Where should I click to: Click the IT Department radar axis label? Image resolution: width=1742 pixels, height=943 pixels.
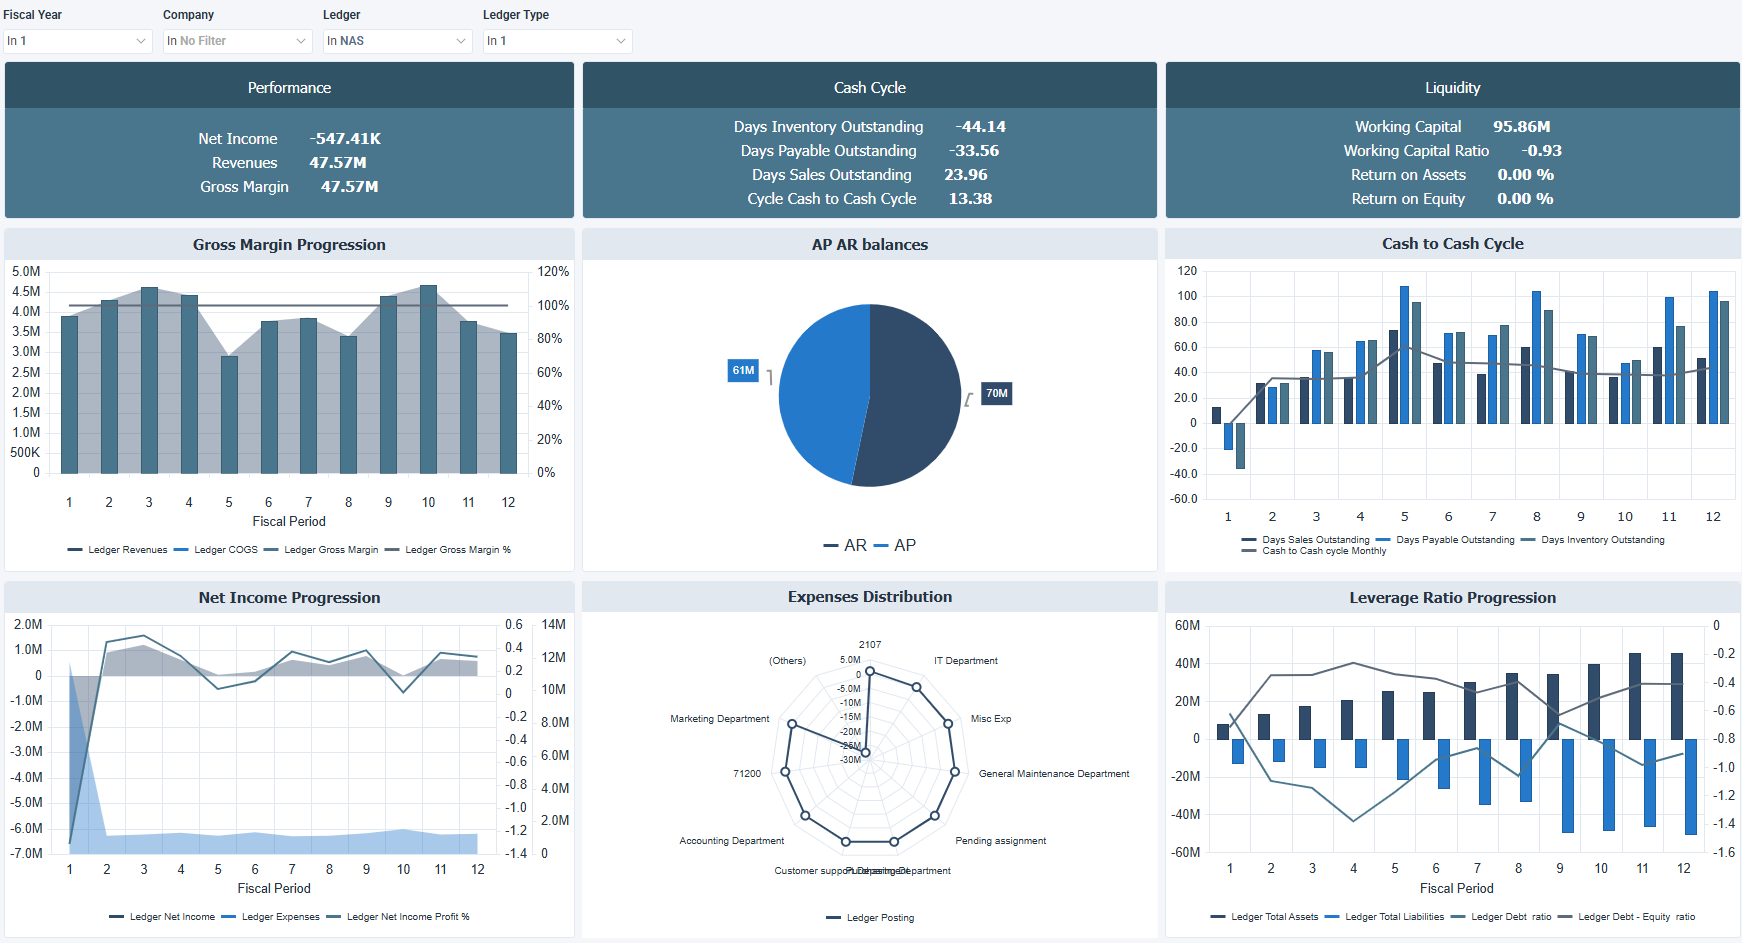pyautogui.click(x=966, y=661)
